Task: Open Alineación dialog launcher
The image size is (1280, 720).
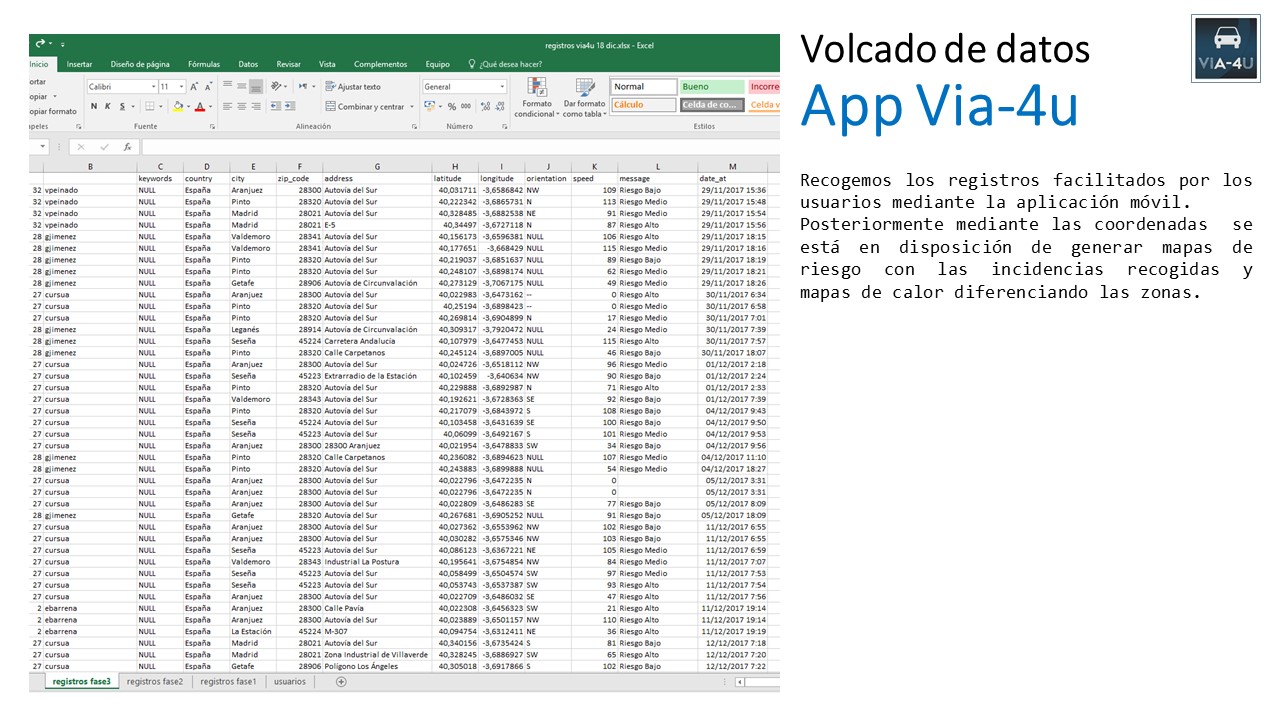Action: 414,127
